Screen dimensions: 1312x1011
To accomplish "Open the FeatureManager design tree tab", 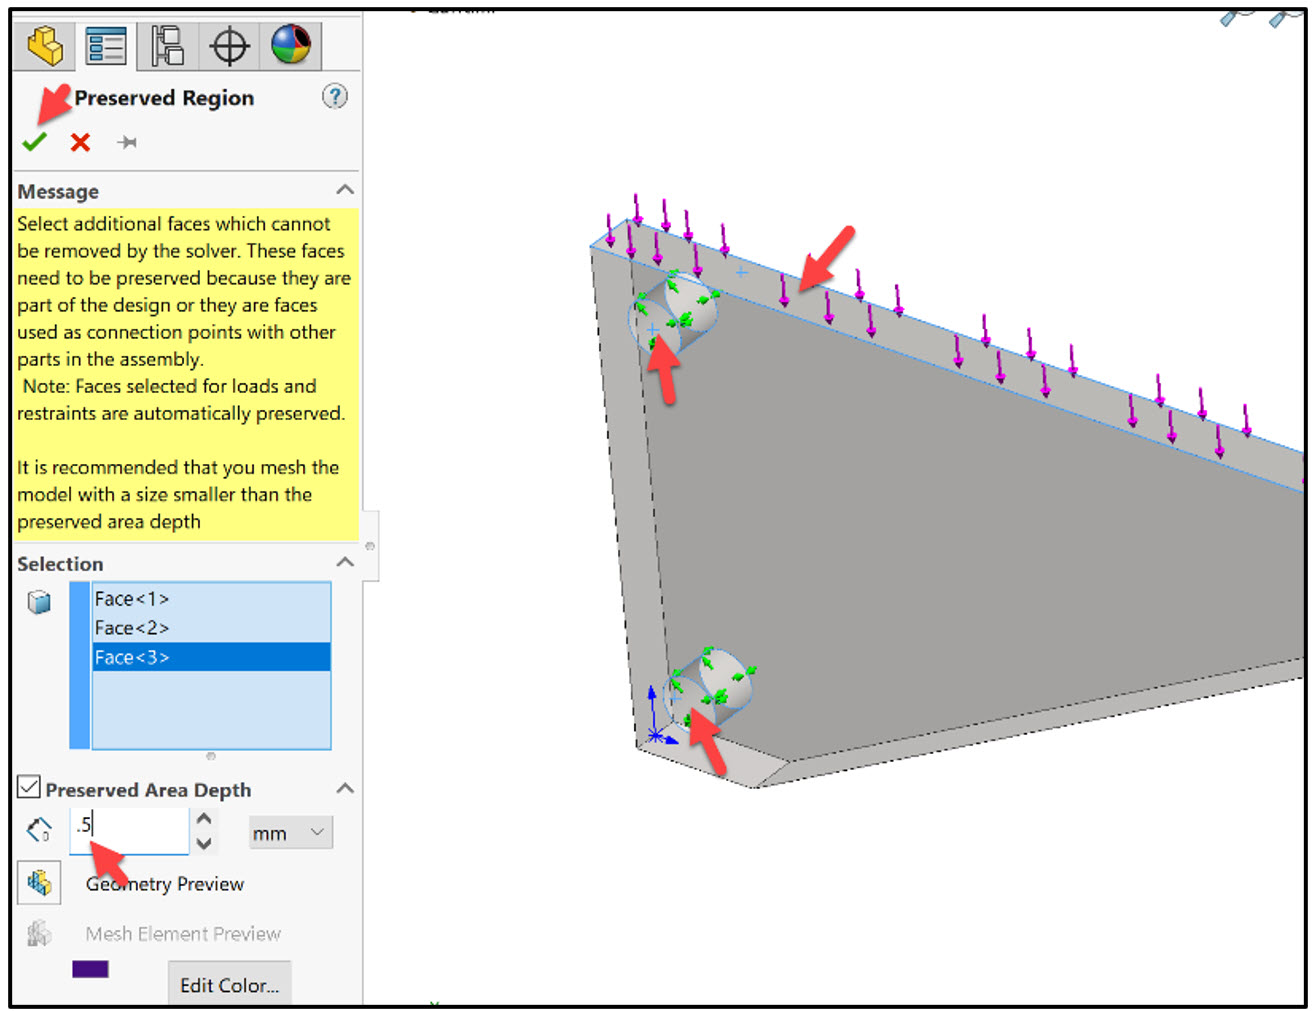I will click(x=45, y=45).
